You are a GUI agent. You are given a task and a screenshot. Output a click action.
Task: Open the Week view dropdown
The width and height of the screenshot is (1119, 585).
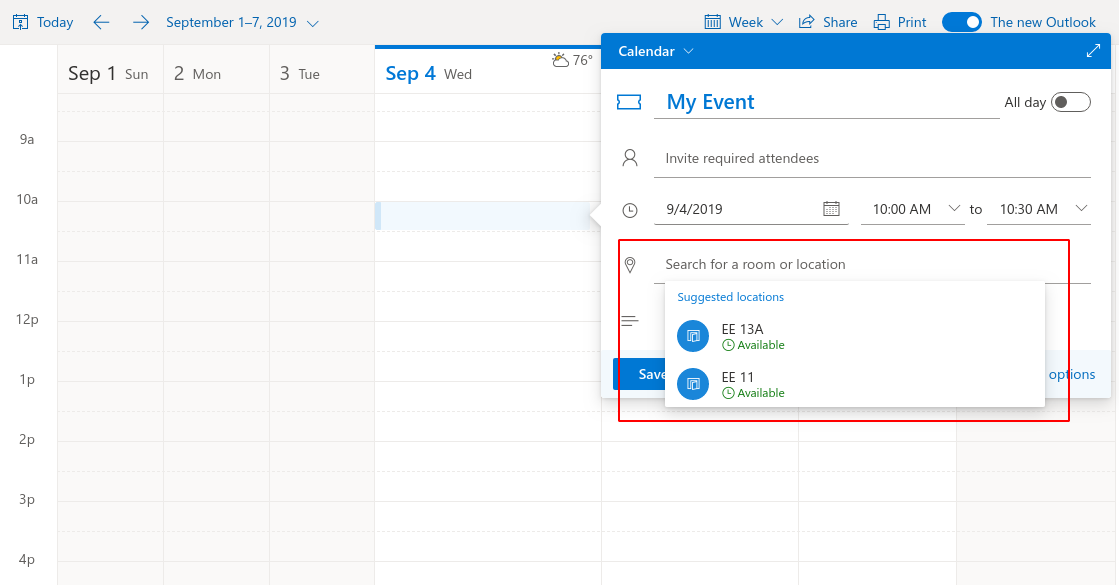pos(744,22)
